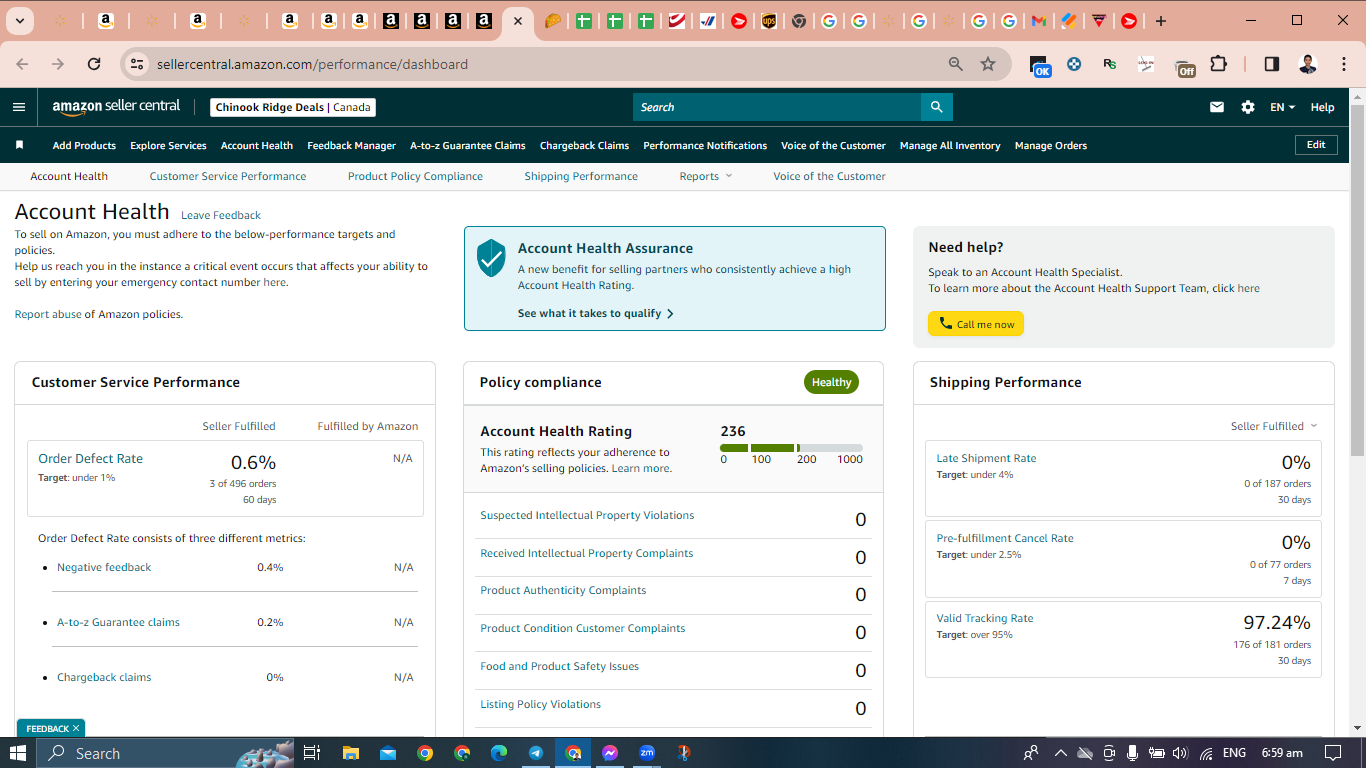
Task: Open Manage All Inventory
Action: click(x=950, y=145)
